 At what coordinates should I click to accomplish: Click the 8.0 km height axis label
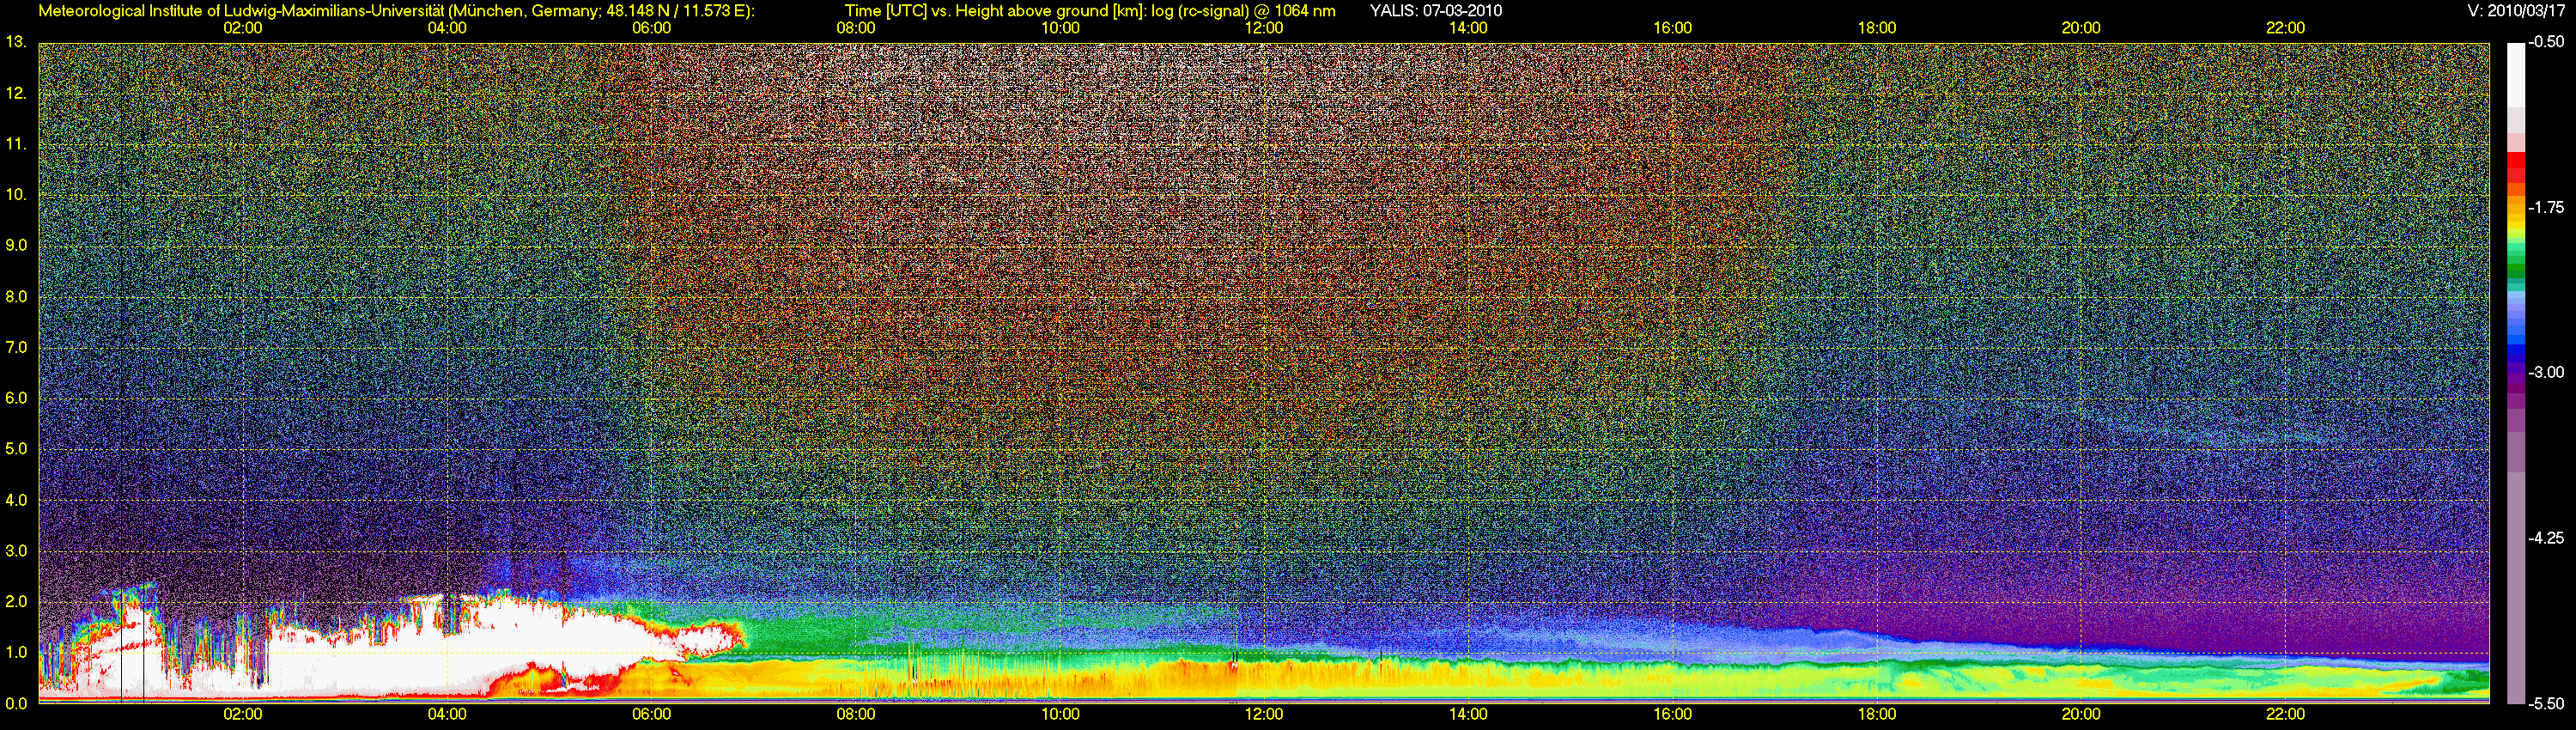pyautogui.click(x=15, y=297)
